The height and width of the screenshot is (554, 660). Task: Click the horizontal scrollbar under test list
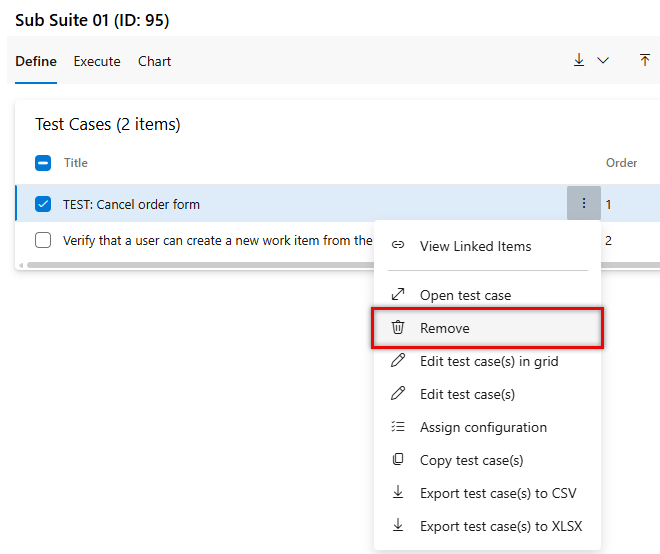[200, 265]
